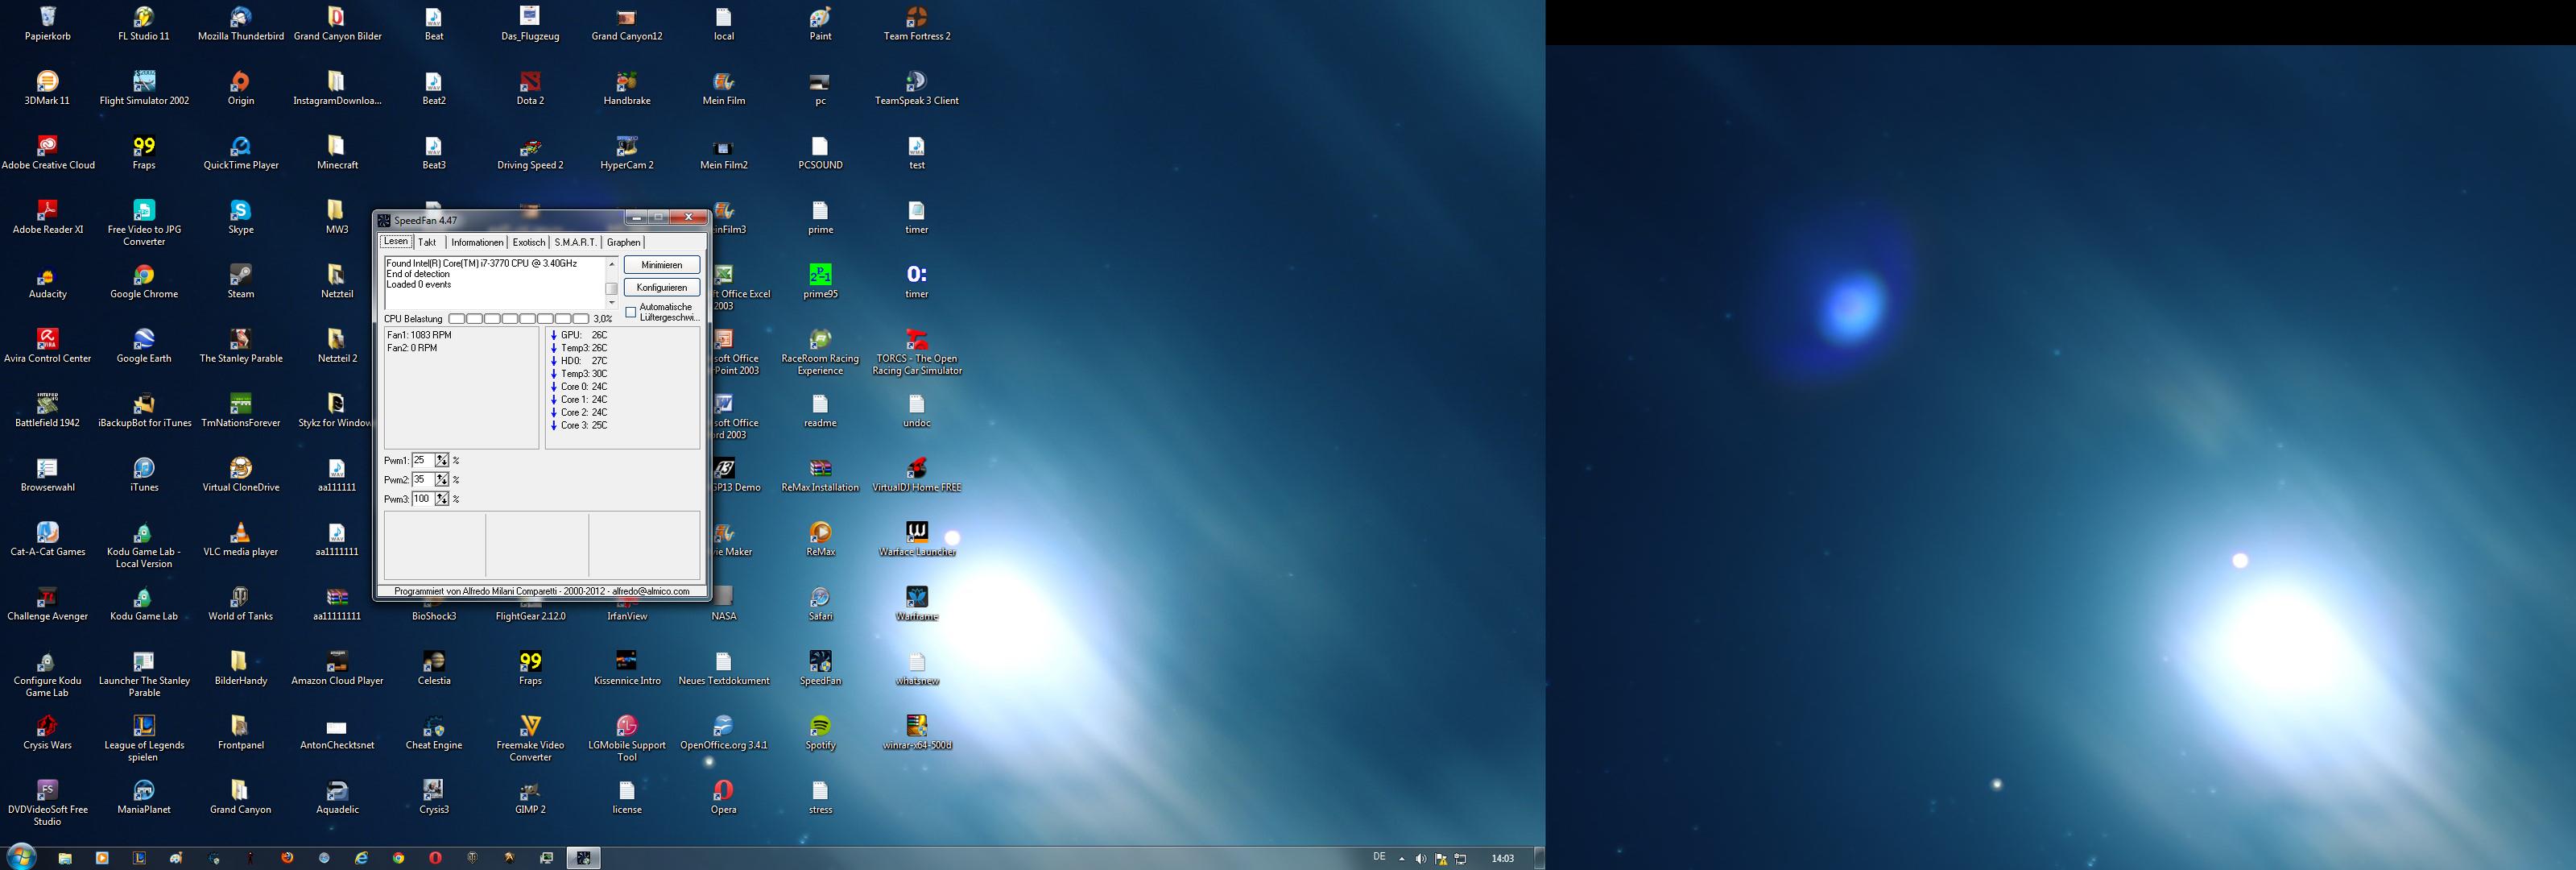Click the Pwm3 value input field
The width and height of the screenshot is (2576, 870).
pos(422,499)
